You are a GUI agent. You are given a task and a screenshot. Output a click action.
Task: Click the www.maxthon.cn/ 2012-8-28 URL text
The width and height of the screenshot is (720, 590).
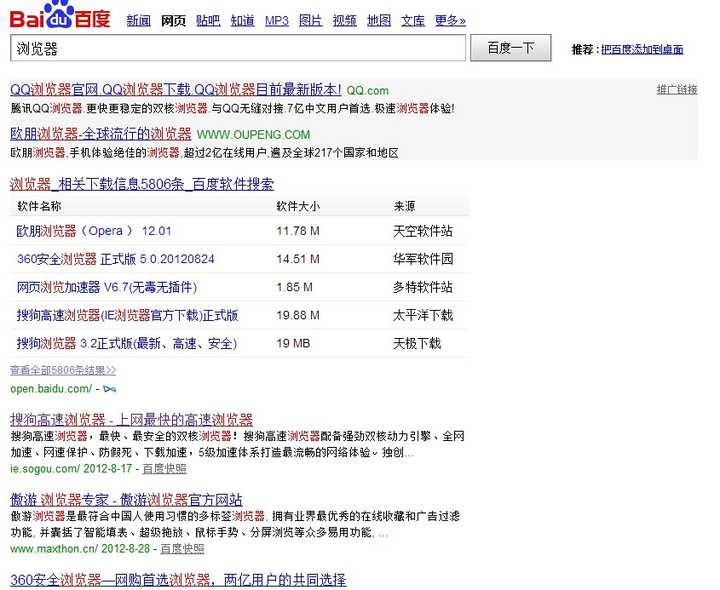click(80, 549)
